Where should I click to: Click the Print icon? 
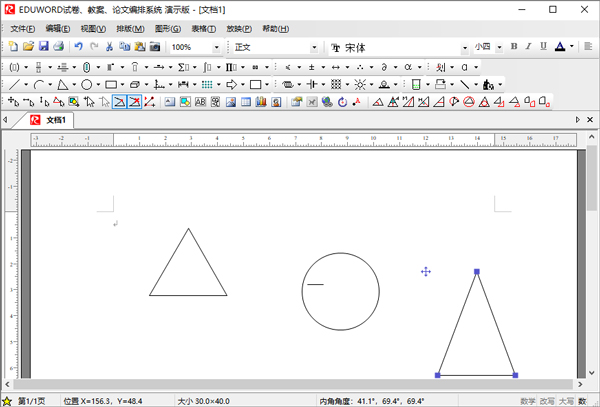(x=59, y=47)
